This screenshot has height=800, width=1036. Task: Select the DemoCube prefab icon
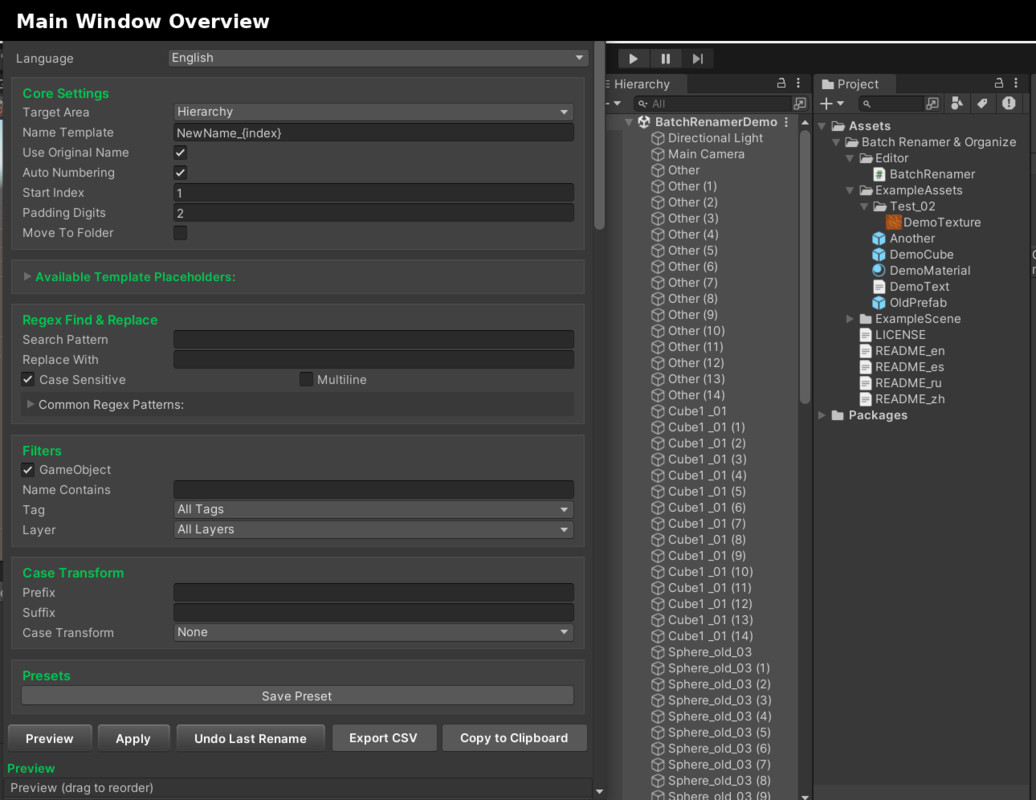click(x=879, y=254)
